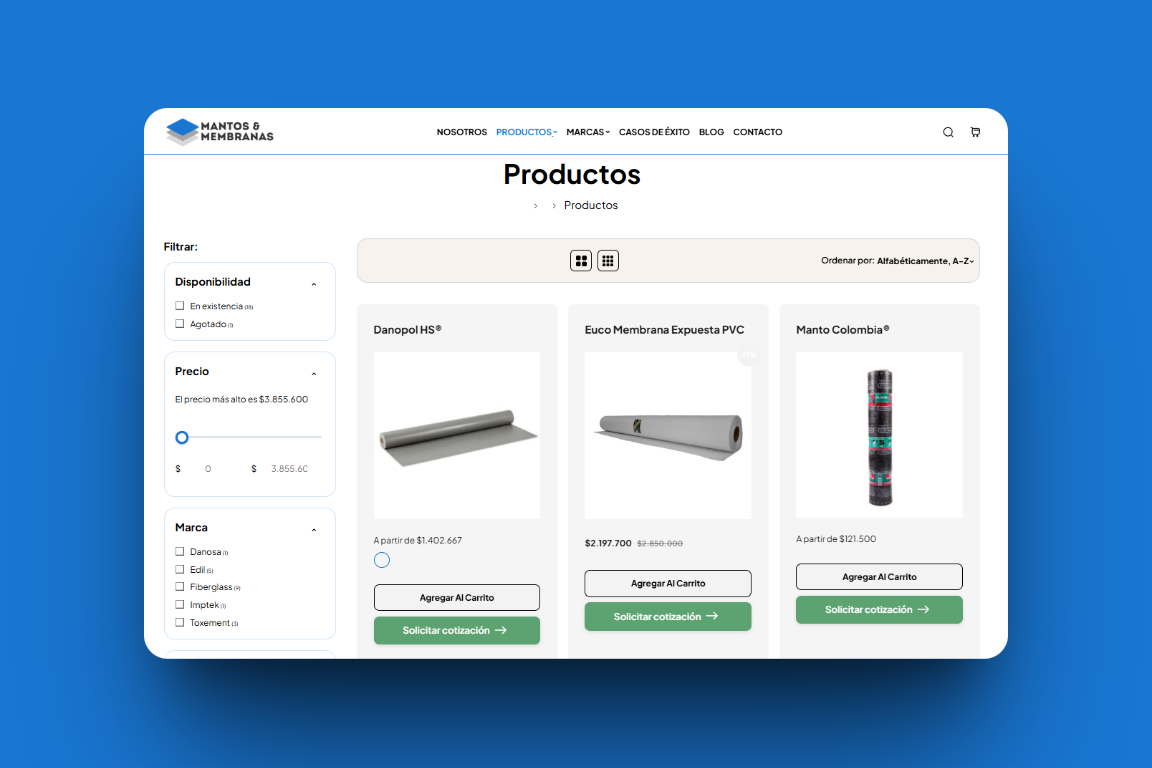Screen dimensions: 1152x768
Task: Open Danopol HS product image
Action: point(457,435)
